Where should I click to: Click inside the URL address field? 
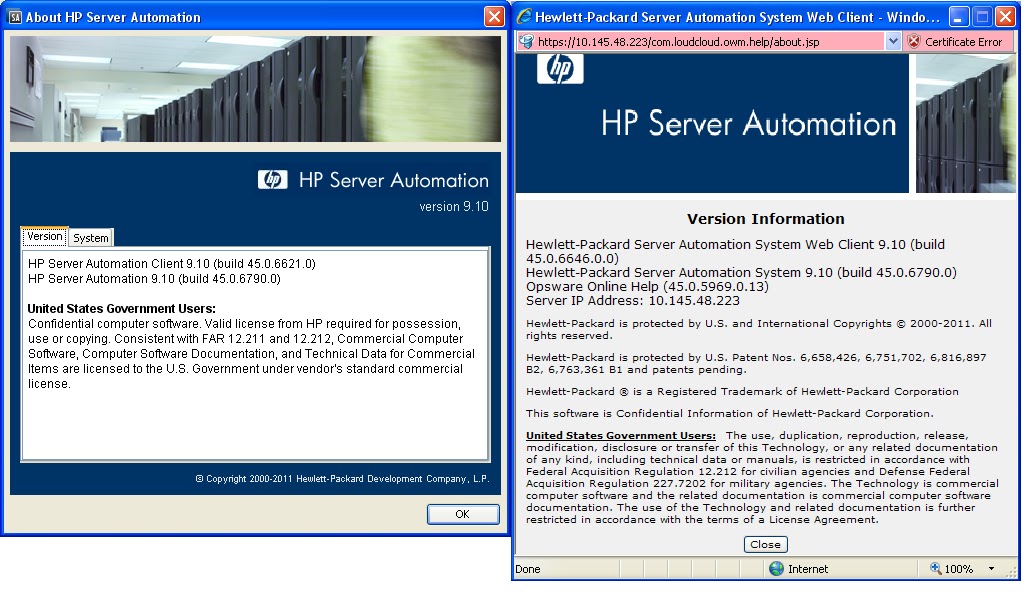pos(700,41)
